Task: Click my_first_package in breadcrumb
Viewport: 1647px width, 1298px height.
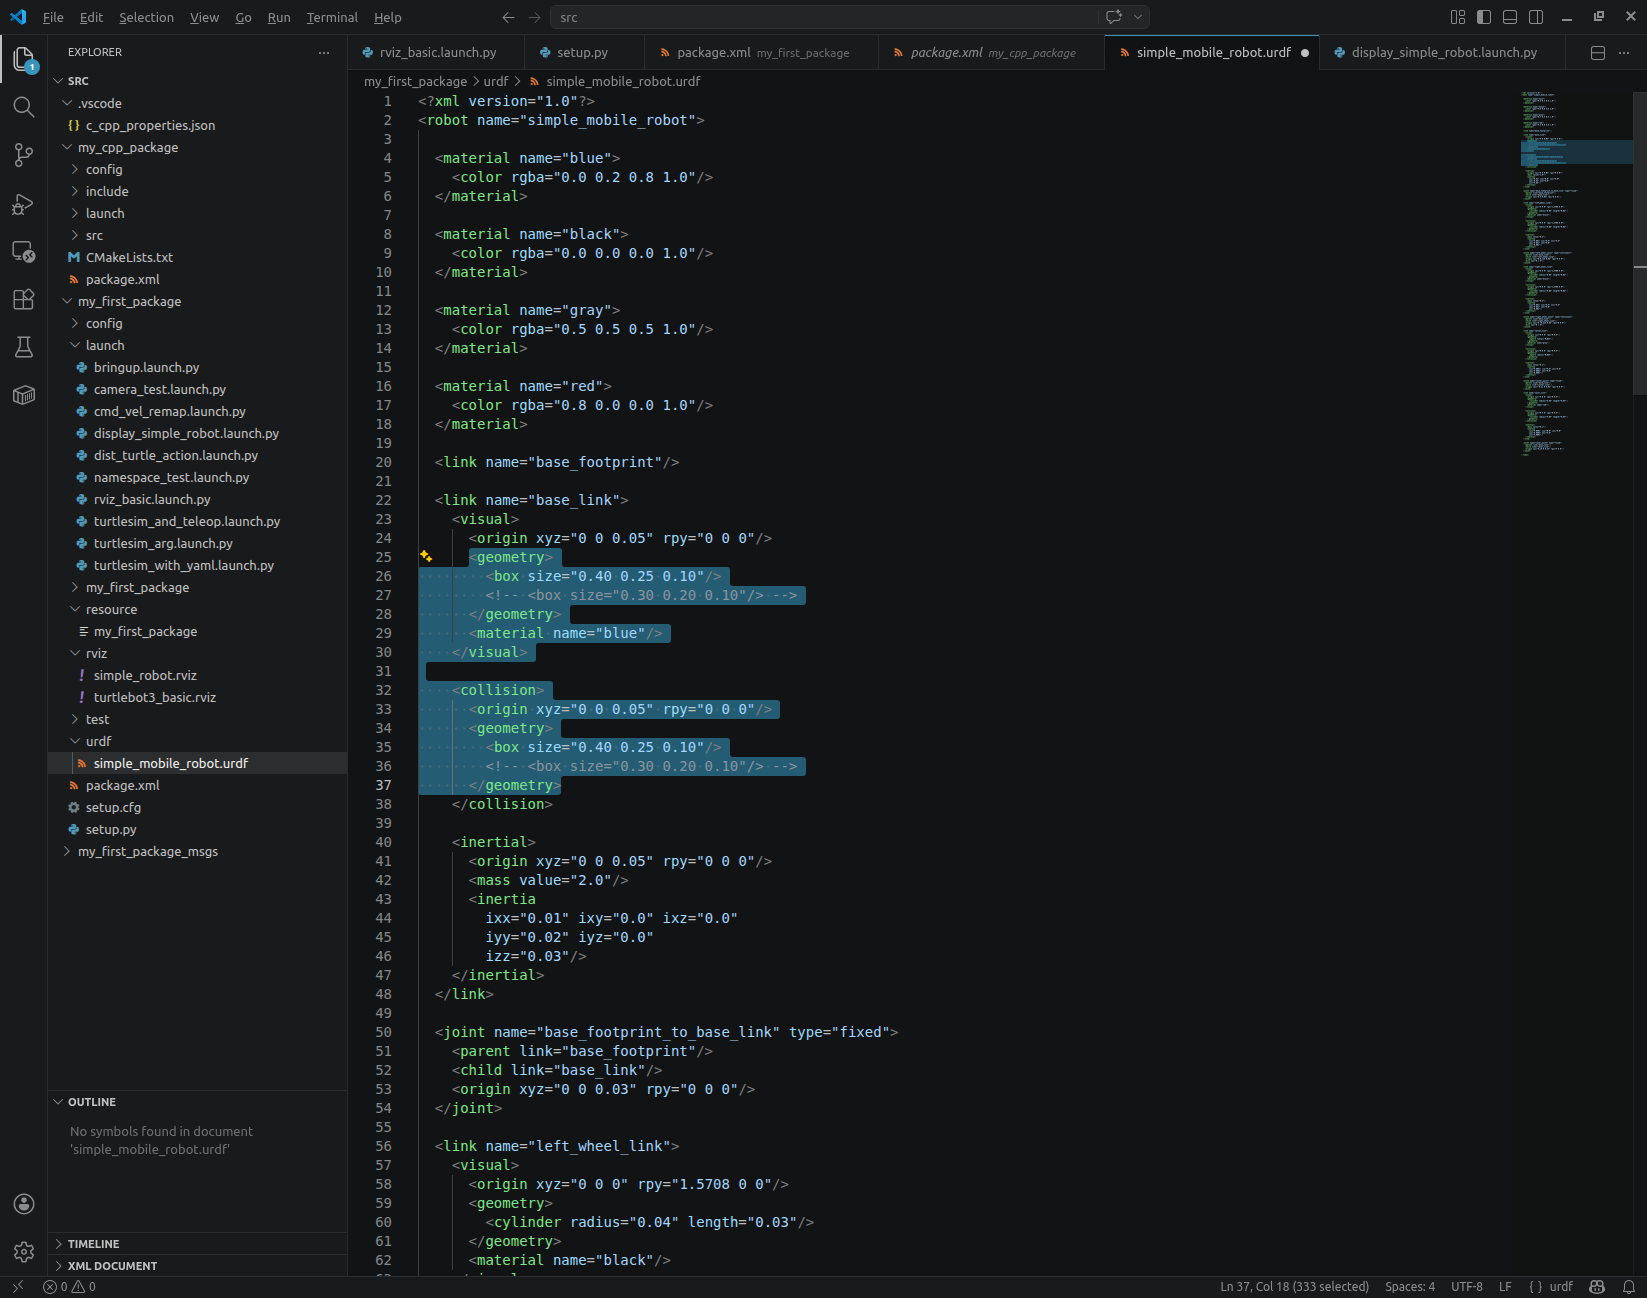Action: pyautogui.click(x=415, y=81)
